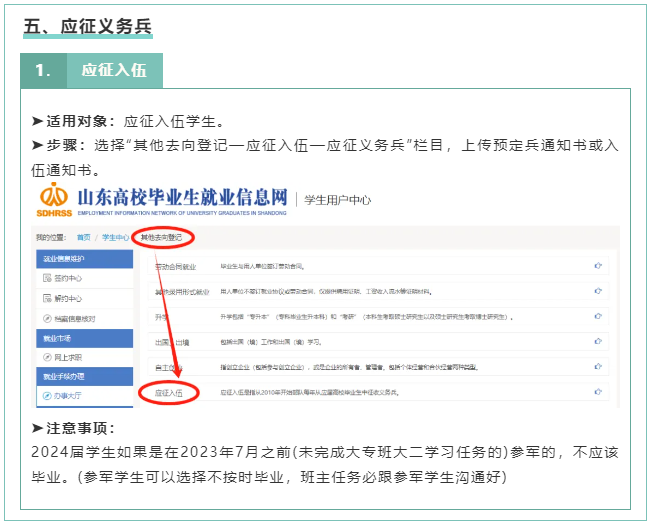Image resolution: width=650 pixels, height=527 pixels.
Task: Open 档案信息核对 in the sidebar
Action: (74, 318)
